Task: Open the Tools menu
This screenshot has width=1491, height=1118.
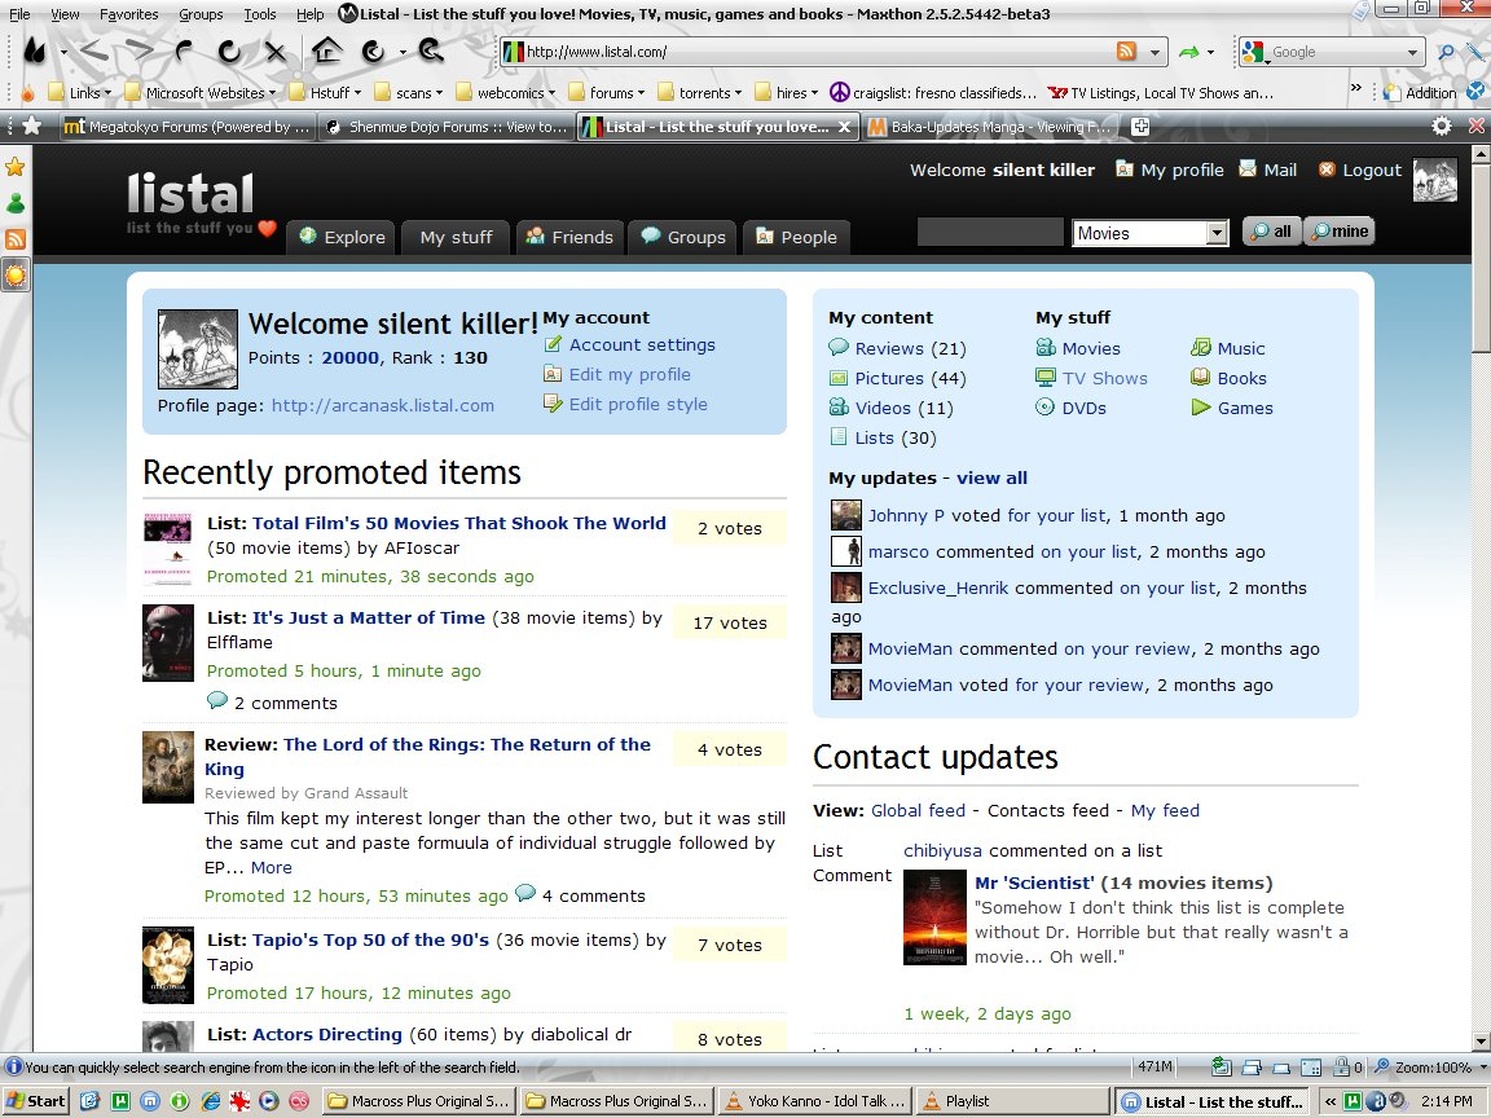Action: 260,14
